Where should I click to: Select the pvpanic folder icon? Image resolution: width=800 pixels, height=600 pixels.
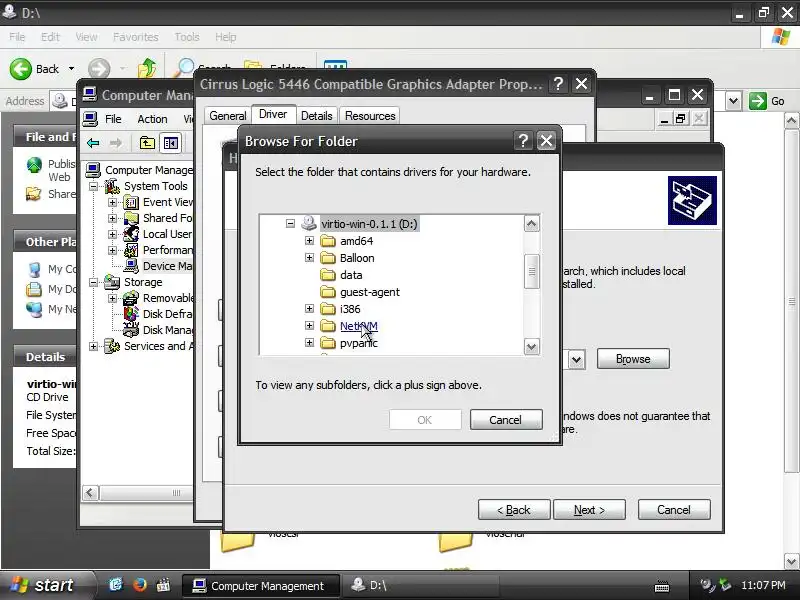[x=328, y=343]
